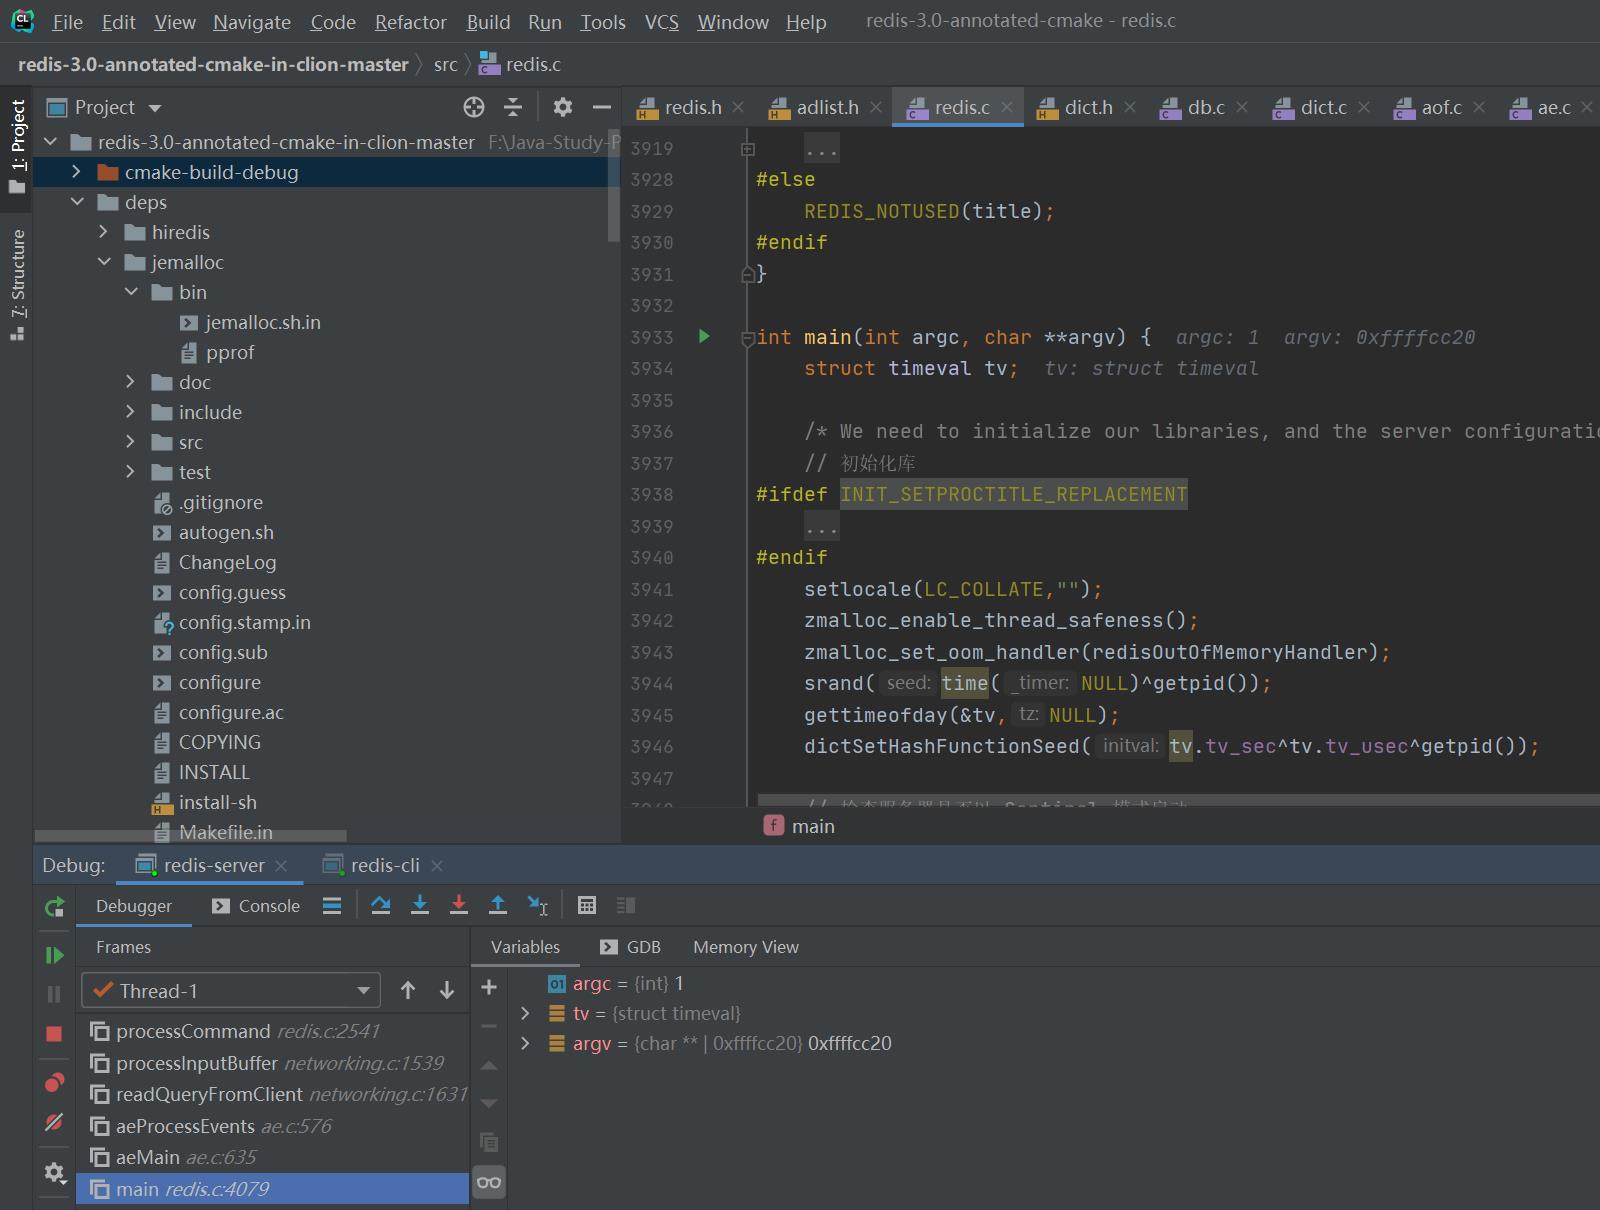Click the red Stop debug icon
The image size is (1600, 1210).
click(54, 1033)
